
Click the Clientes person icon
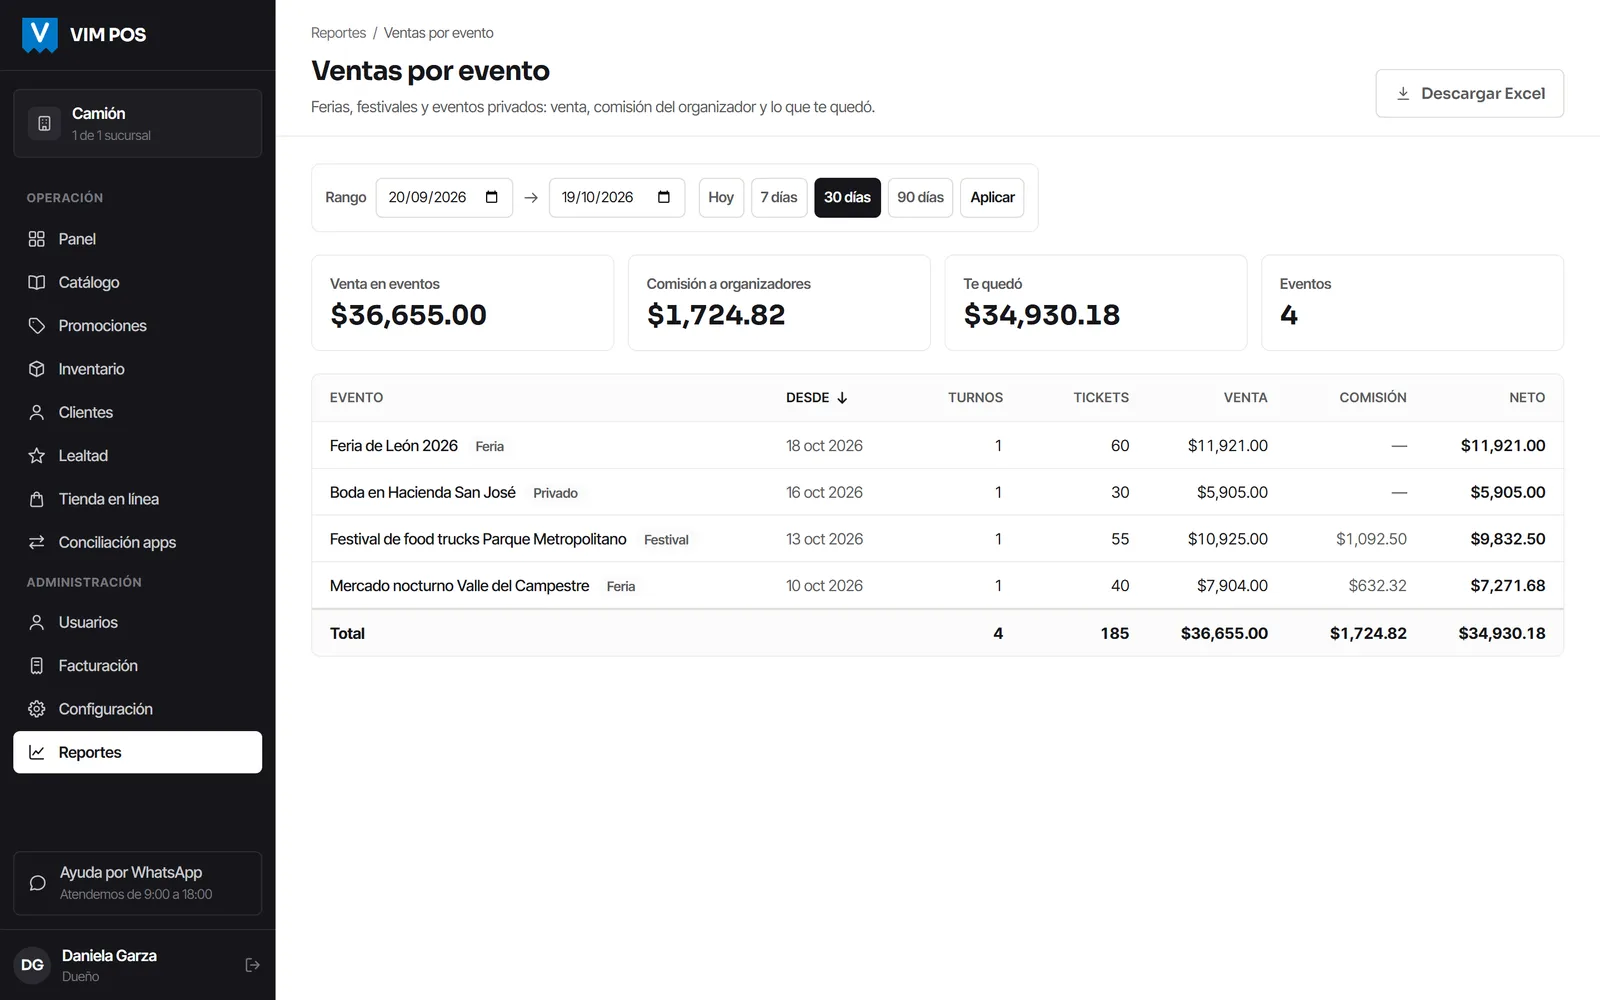pos(37,412)
